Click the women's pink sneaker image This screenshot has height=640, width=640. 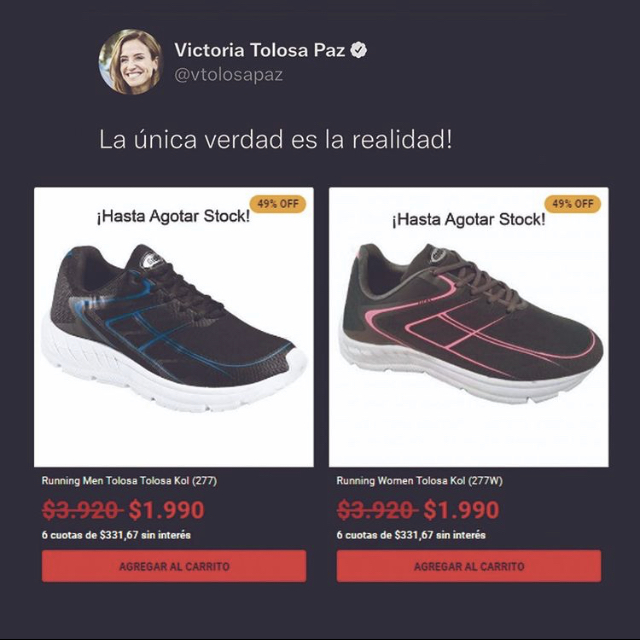point(469,321)
